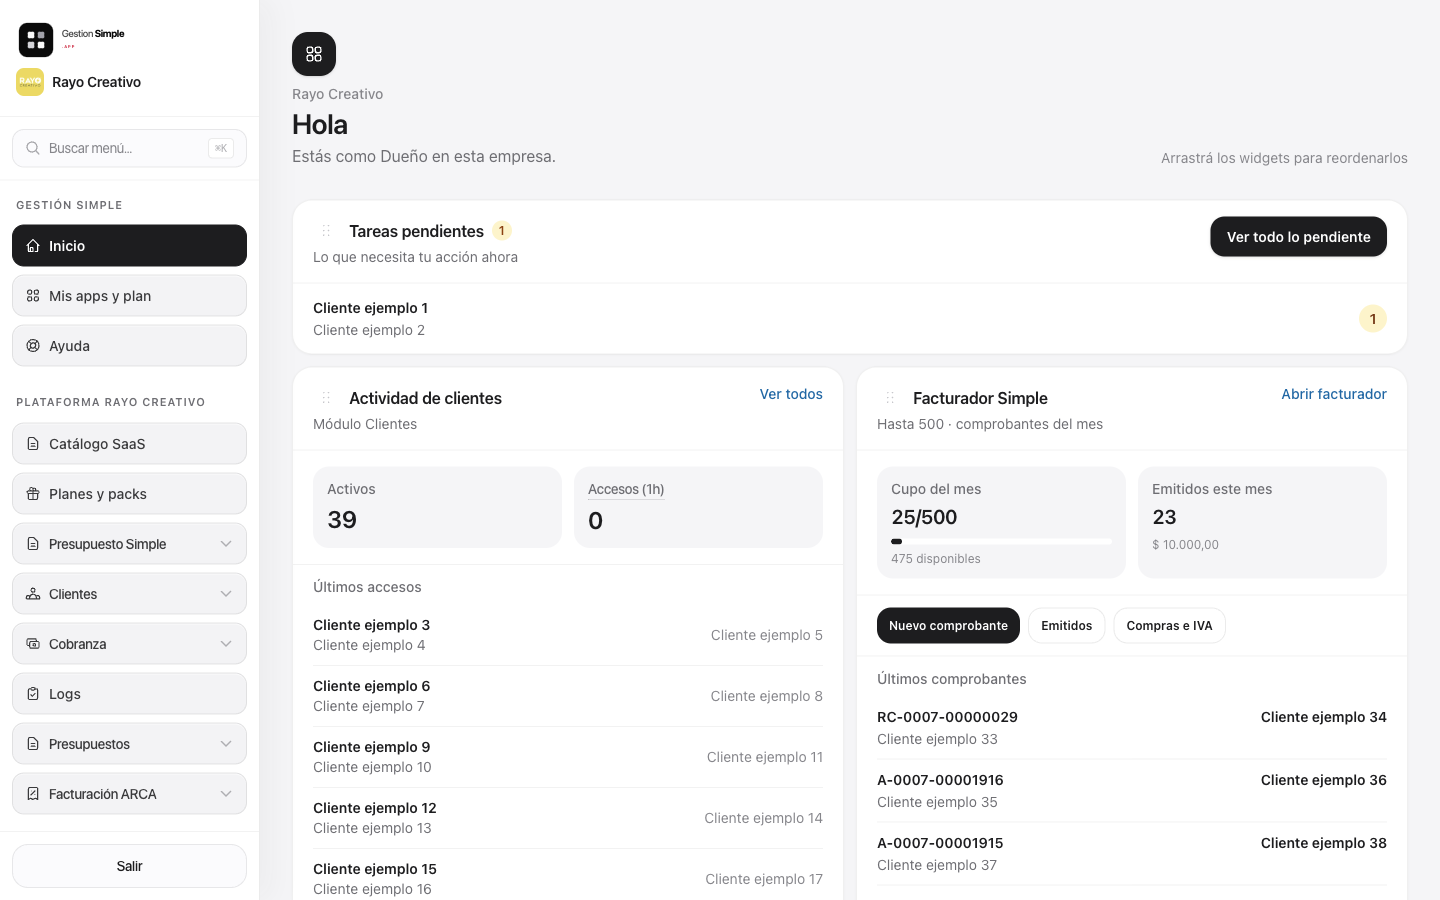Screen dimensions: 1440x900
Task: Open Planes y packs in the sidebar
Action: (x=129, y=494)
